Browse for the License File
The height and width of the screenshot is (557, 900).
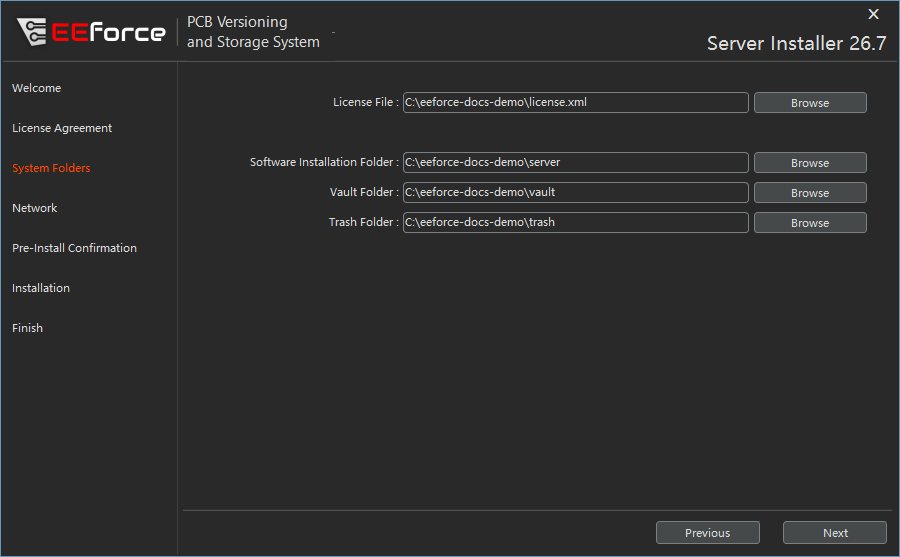[x=810, y=103]
